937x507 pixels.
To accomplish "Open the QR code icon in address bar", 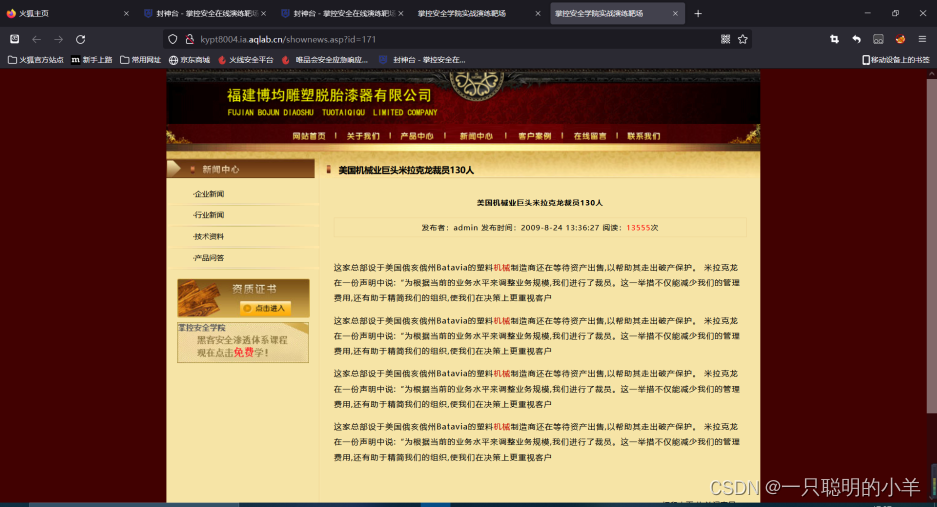I will coord(725,39).
